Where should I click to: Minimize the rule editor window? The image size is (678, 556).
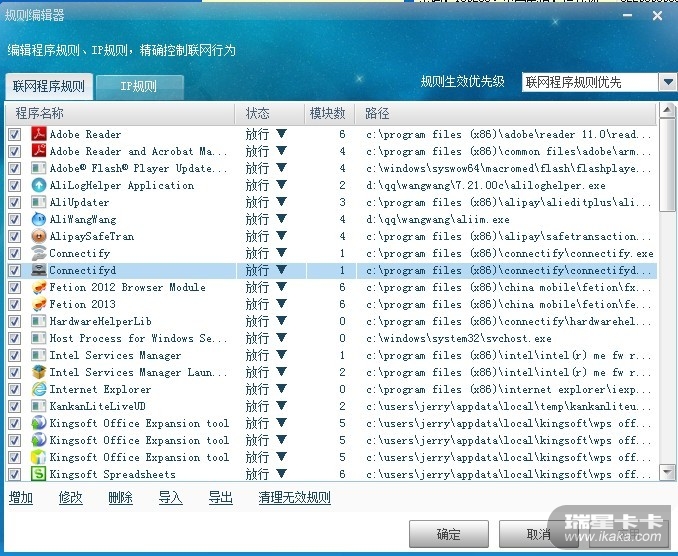(627, 16)
